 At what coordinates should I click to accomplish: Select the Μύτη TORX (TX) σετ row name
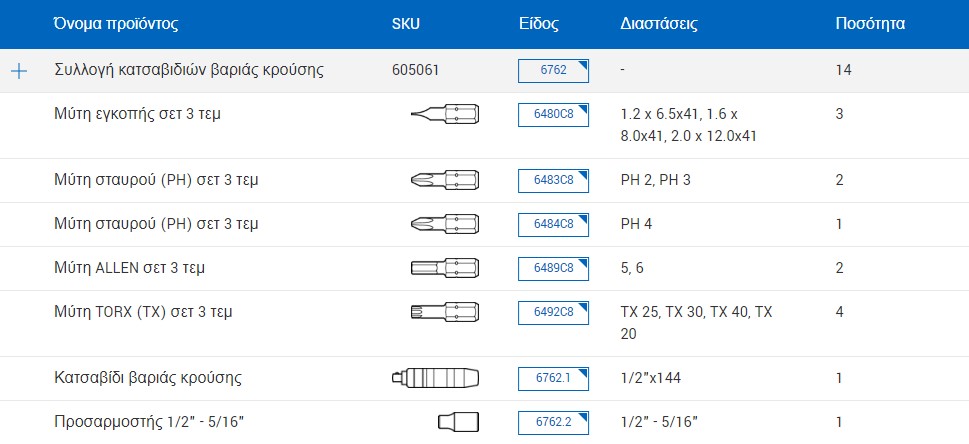click(x=143, y=312)
